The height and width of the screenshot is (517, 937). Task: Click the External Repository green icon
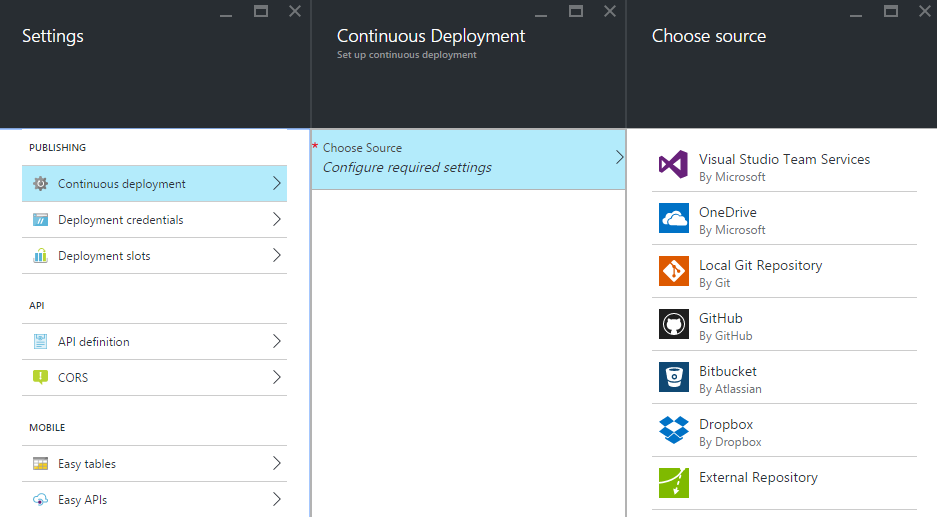tap(673, 483)
